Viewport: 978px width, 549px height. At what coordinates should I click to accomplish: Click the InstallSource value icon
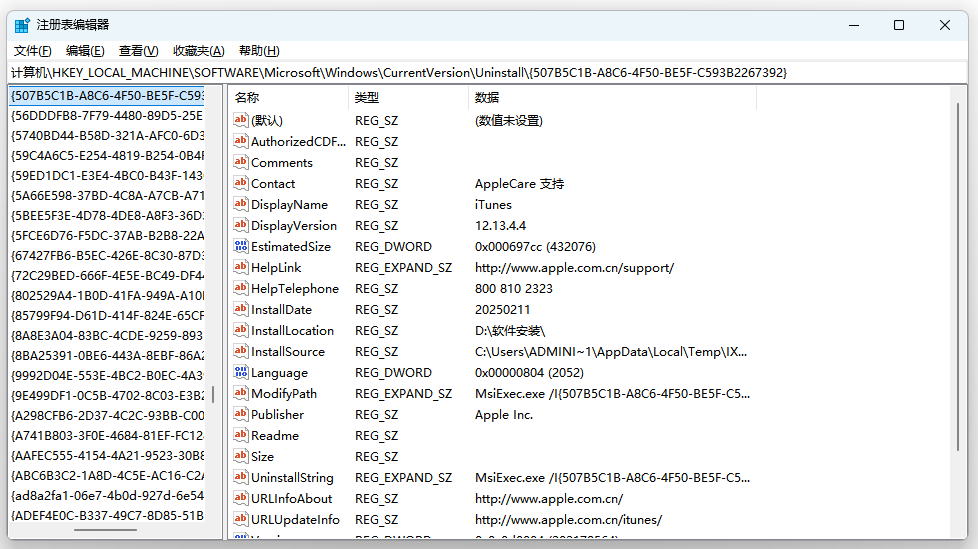(x=241, y=351)
